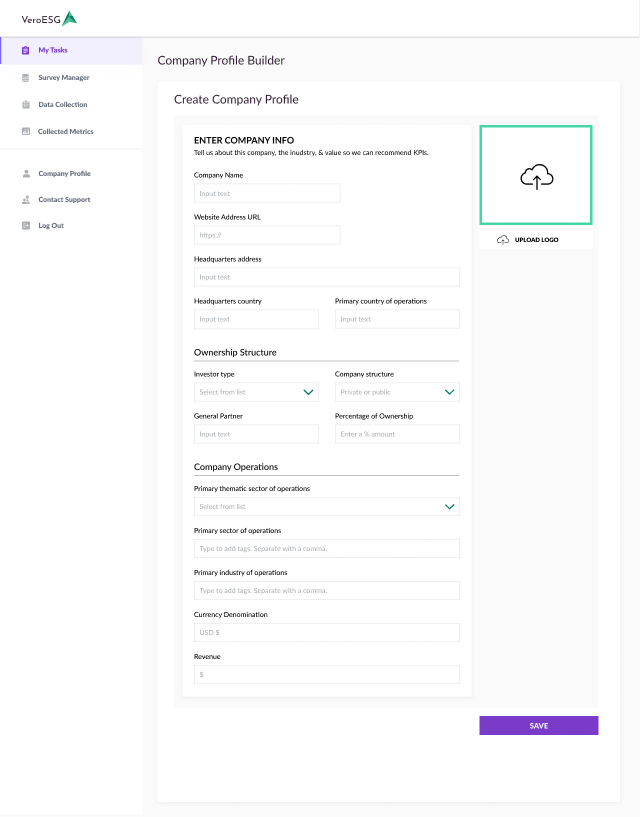Go to Collected Metrics menu item

pos(65,132)
